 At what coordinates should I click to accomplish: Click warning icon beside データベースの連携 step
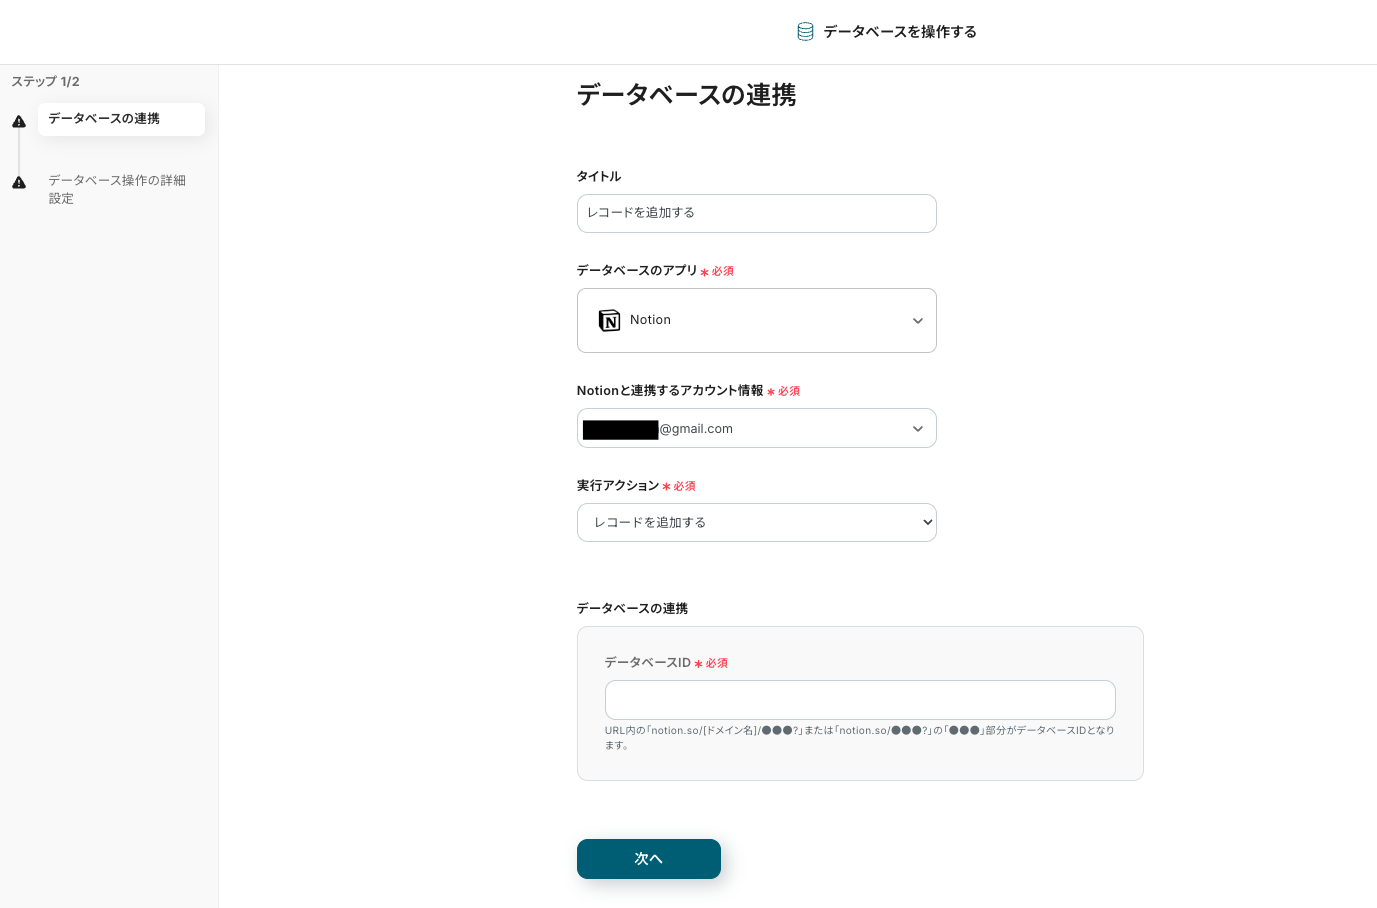coord(19,120)
